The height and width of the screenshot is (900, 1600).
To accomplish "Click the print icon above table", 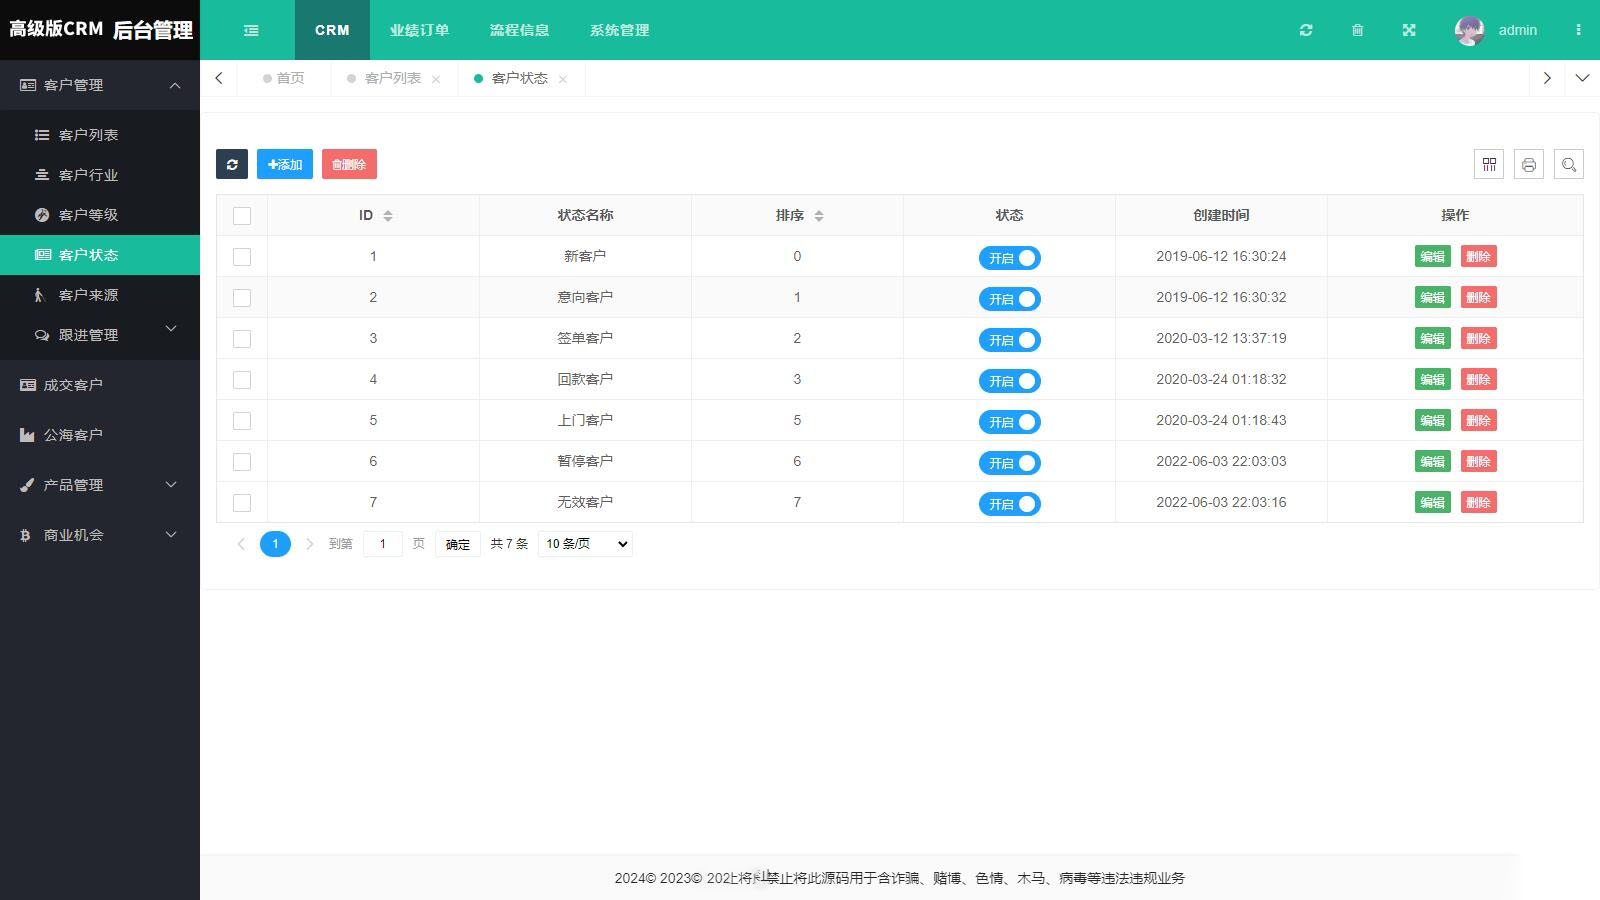I will pos(1529,165).
